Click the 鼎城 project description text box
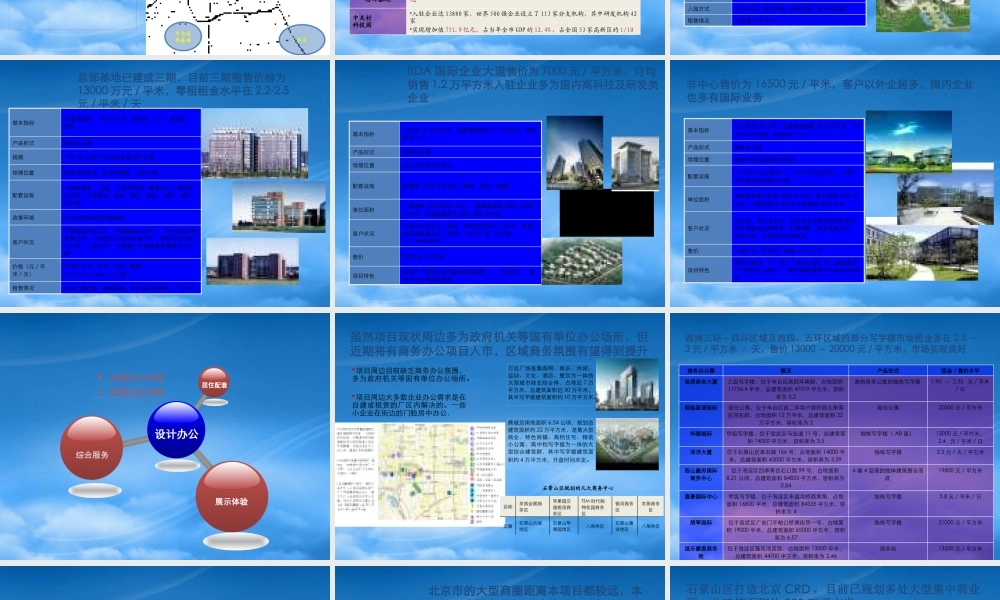1000x600 pixels. (550, 441)
